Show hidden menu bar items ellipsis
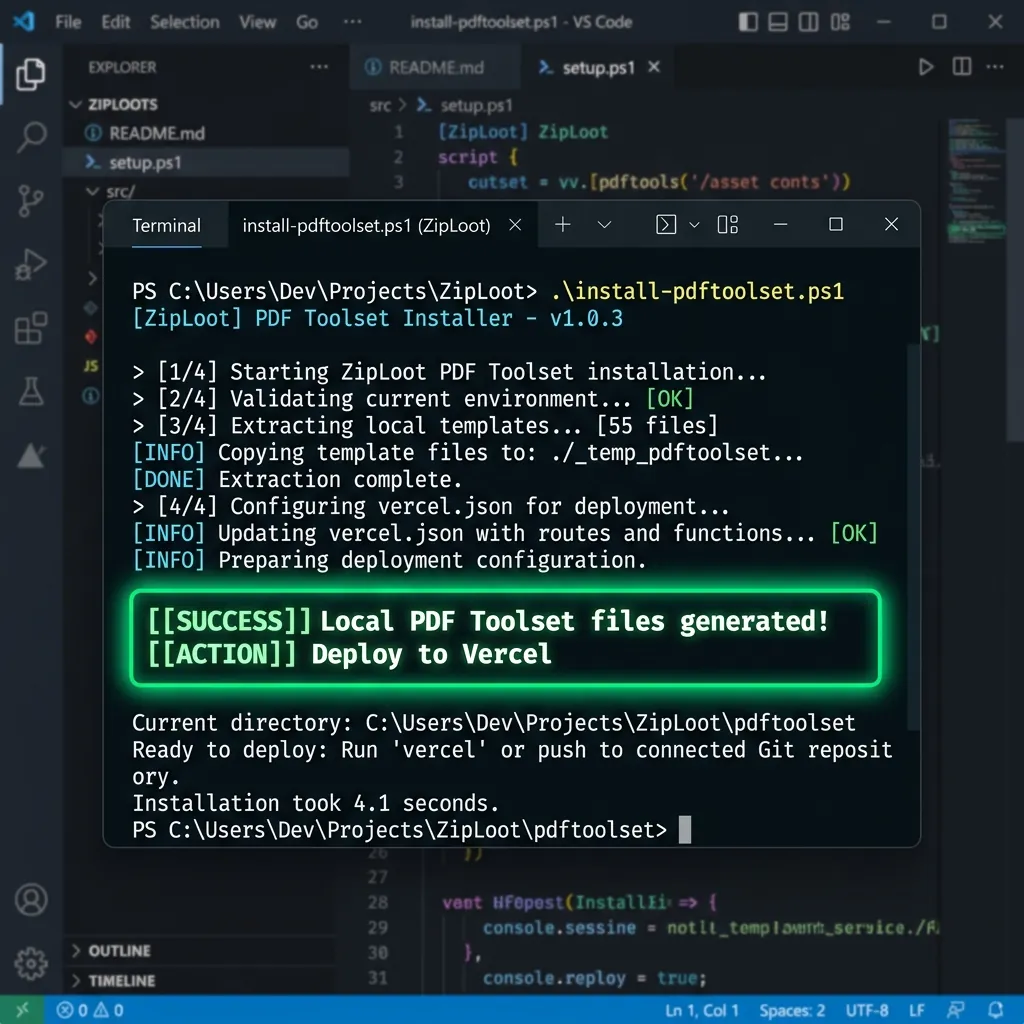Viewport: 1024px width, 1024px height. coord(353,22)
